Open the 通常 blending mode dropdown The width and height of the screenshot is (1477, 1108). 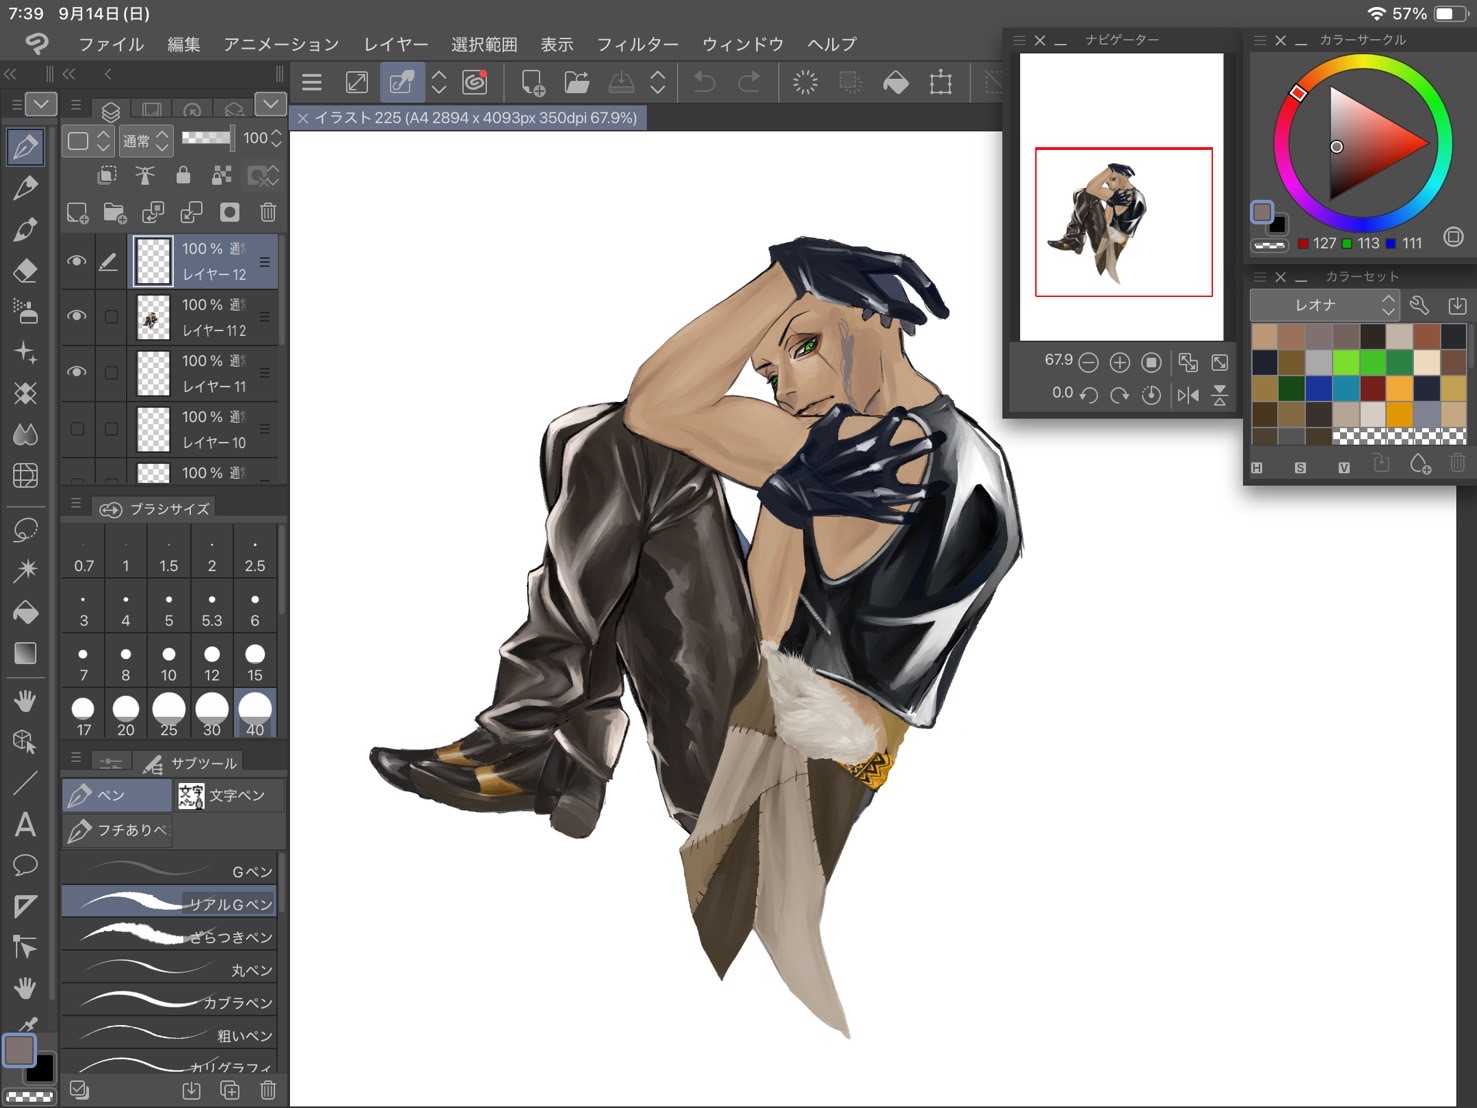[x=146, y=140]
